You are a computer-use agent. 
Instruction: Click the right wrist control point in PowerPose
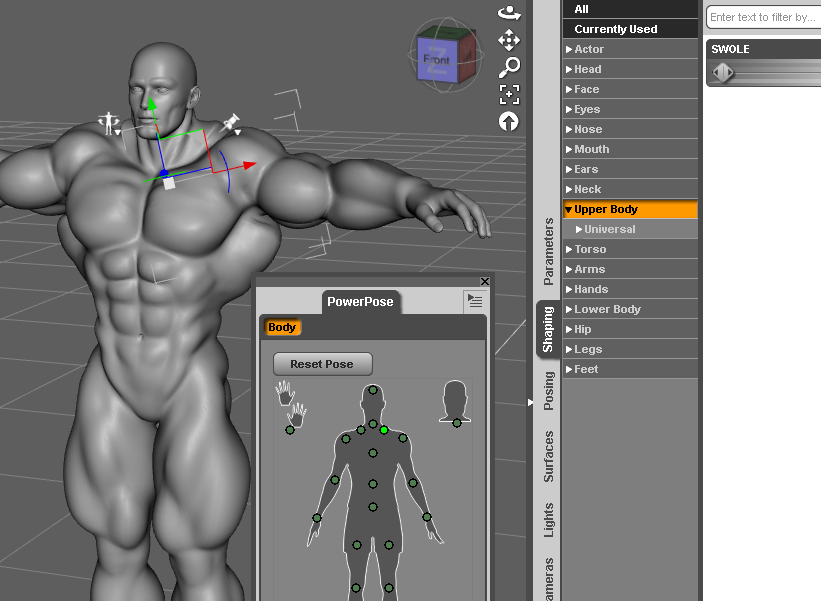[x=317, y=518]
